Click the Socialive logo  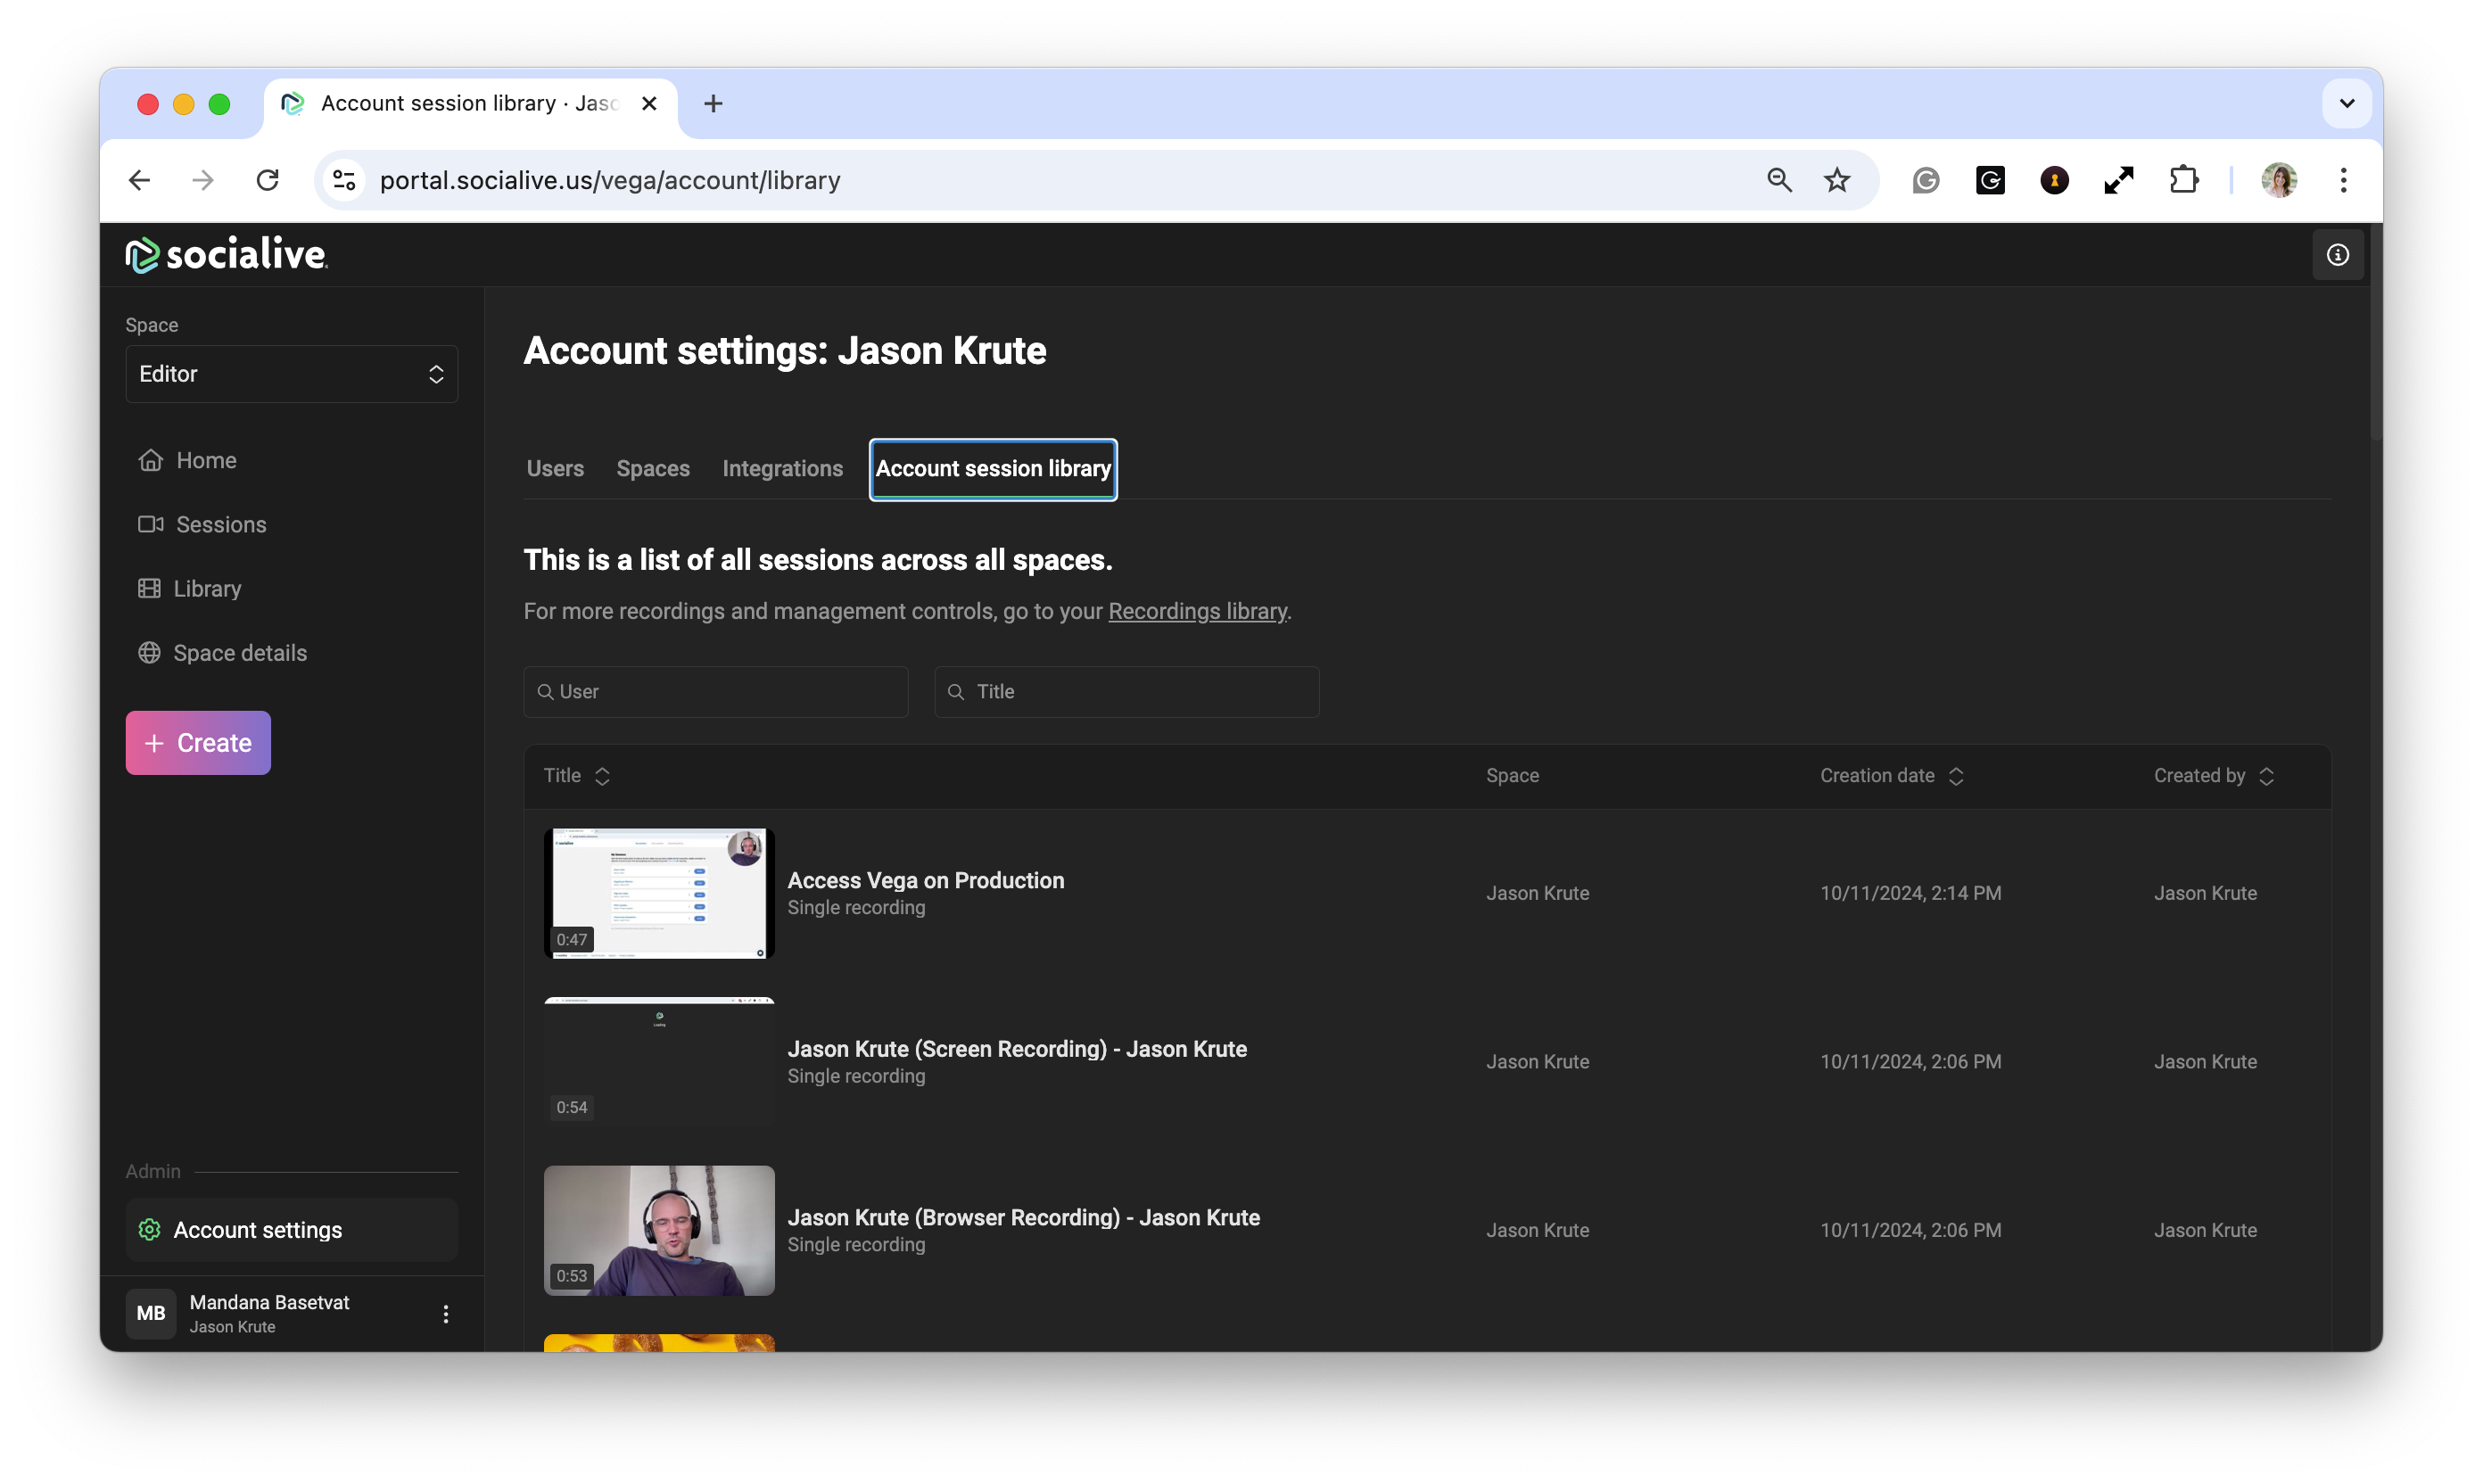click(227, 254)
